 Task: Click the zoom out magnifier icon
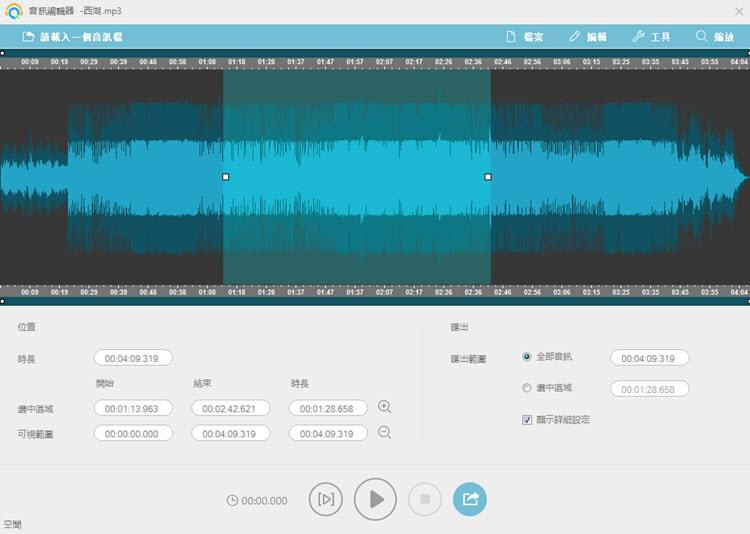384,433
